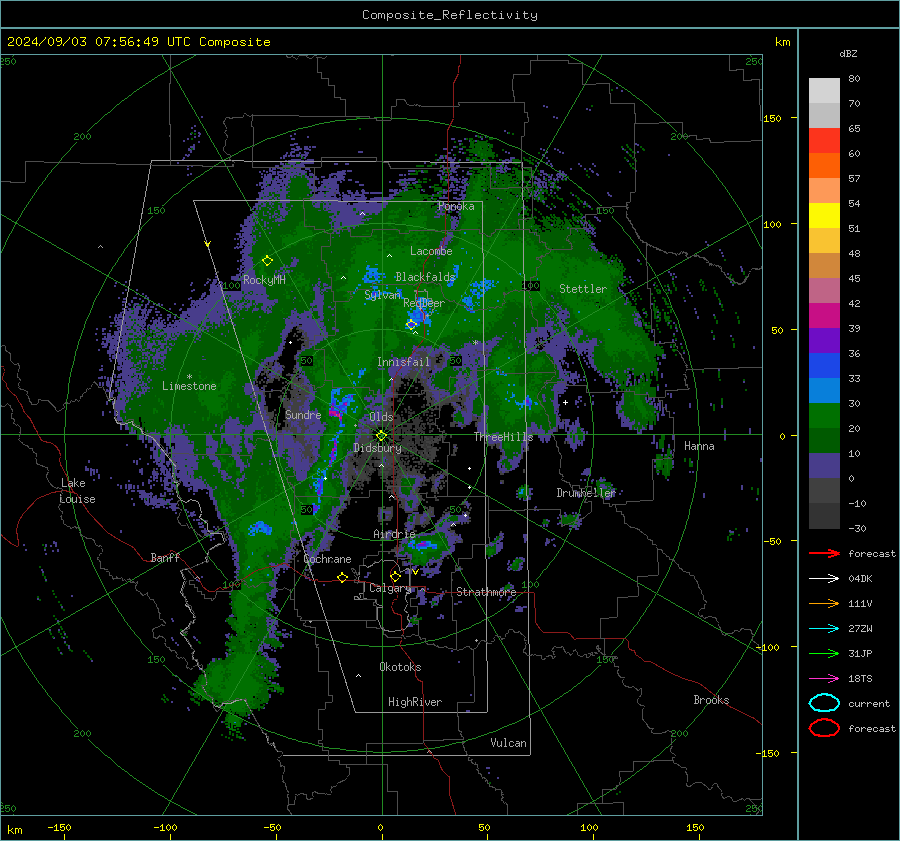Click the cyan 27ZW arrow legend icon
Image resolution: width=900 pixels, height=841 pixels.
[824, 629]
